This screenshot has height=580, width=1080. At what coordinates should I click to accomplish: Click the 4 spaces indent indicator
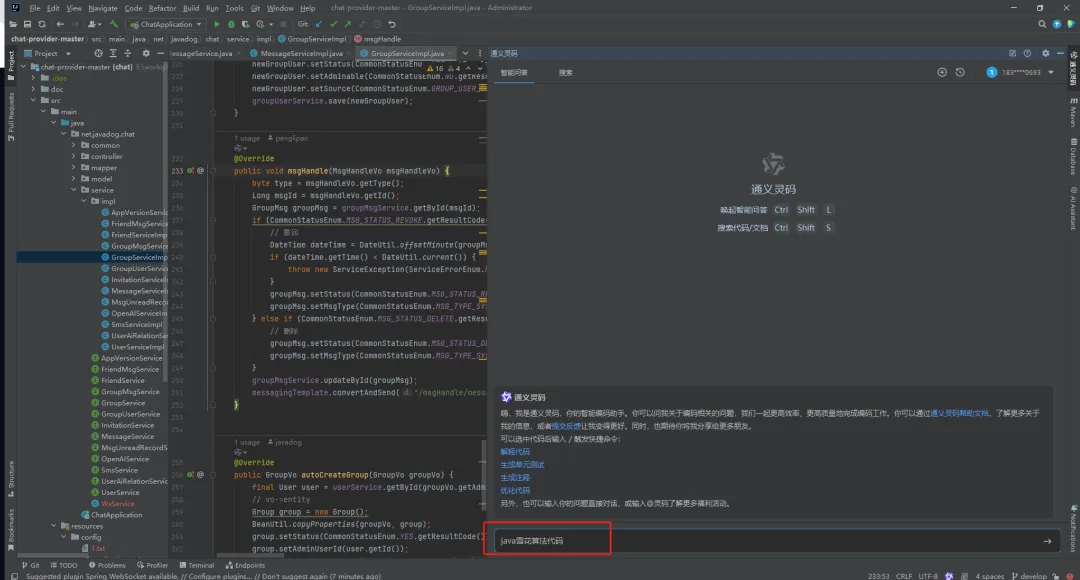coord(989,576)
